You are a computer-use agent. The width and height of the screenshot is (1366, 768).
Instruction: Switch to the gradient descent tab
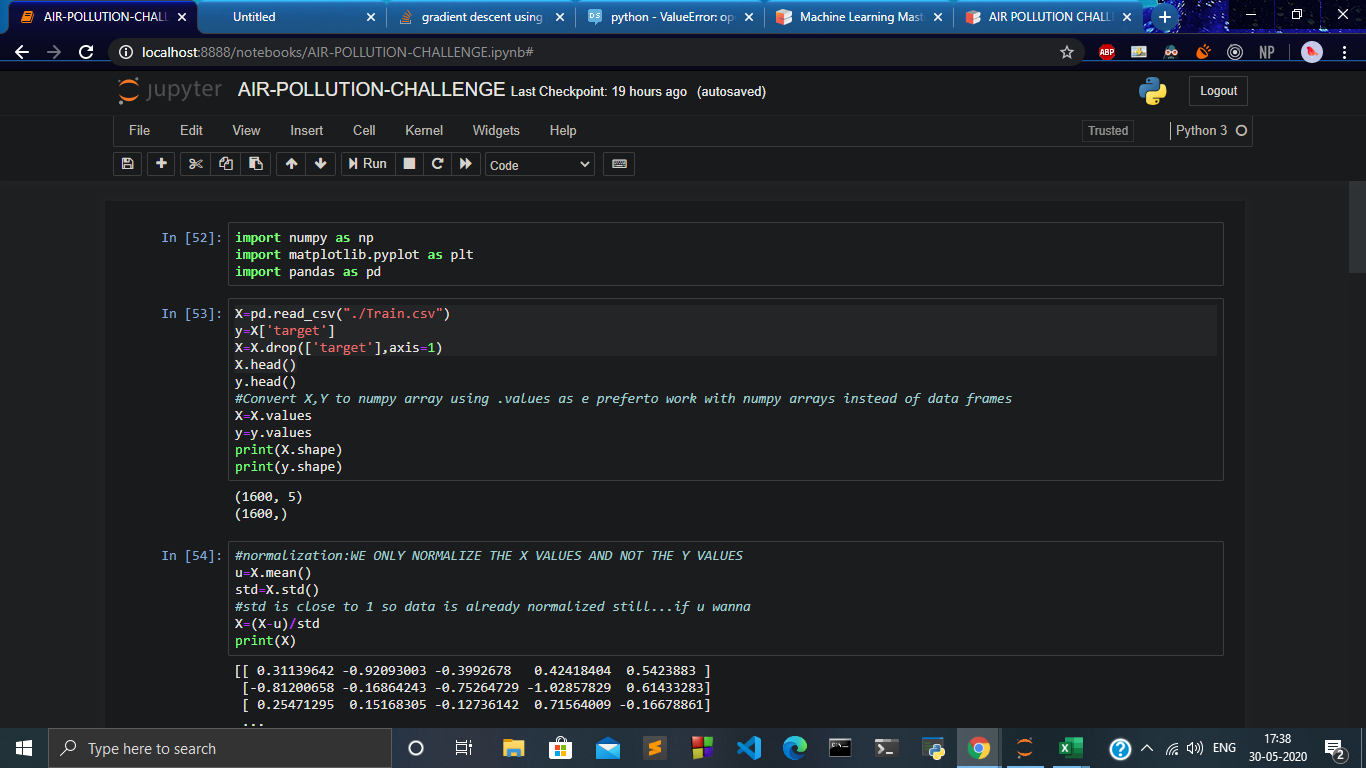pos(481,17)
